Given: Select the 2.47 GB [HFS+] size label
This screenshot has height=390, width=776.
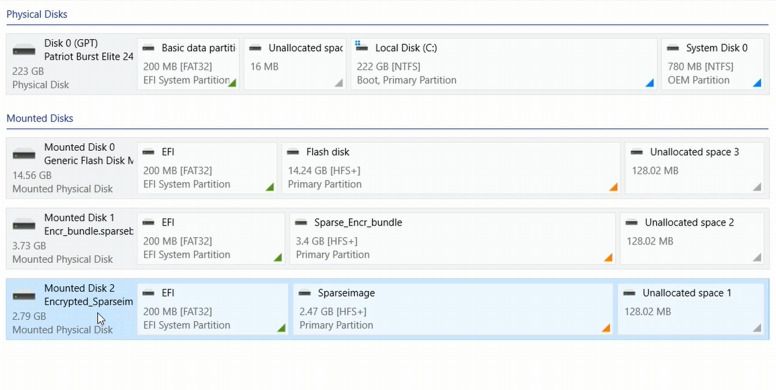Looking at the screenshot, I should click(x=333, y=312).
